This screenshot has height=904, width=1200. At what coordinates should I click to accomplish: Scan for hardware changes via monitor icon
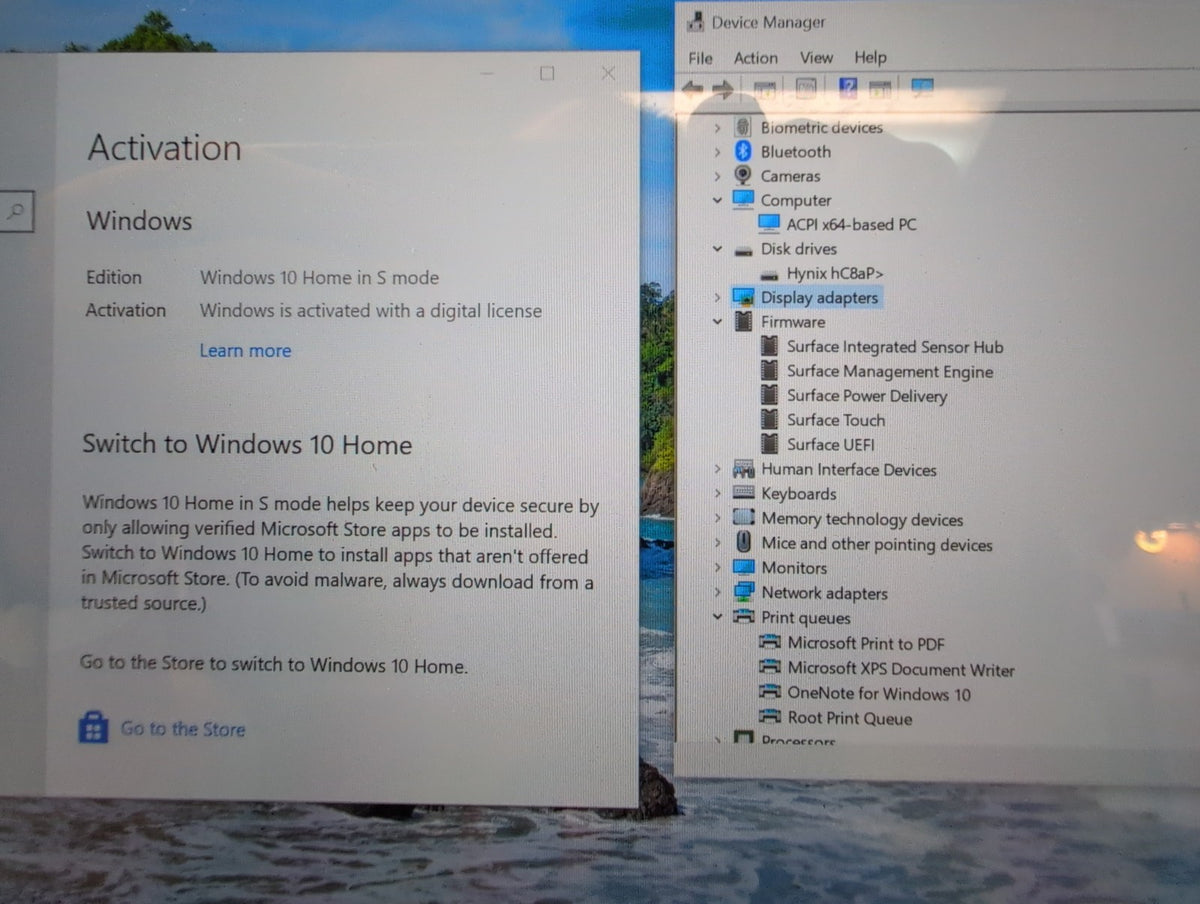pos(921,88)
